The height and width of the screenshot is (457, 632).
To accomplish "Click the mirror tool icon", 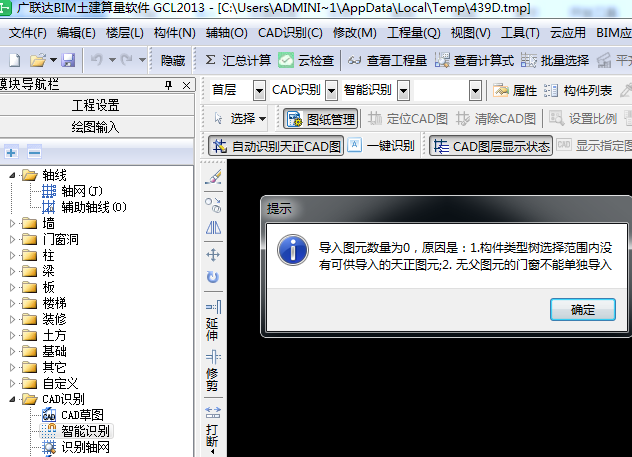I will click(213, 228).
